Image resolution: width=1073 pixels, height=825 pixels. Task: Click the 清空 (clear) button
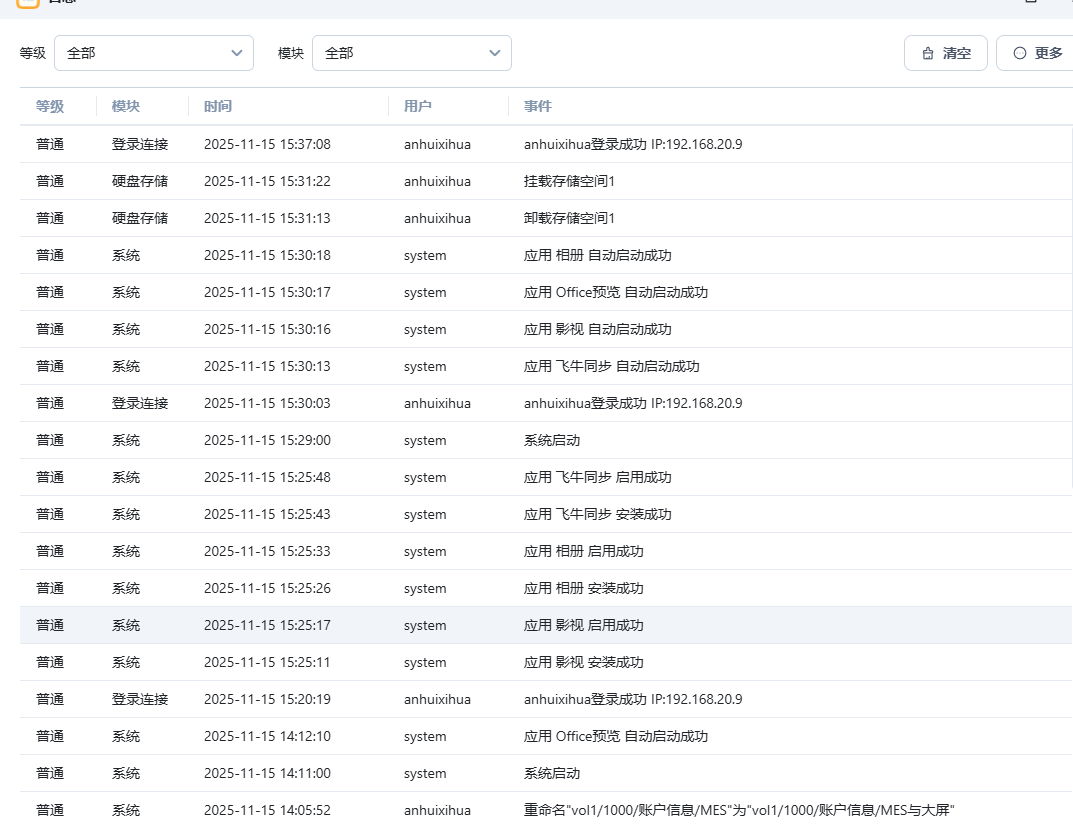[x=945, y=53]
